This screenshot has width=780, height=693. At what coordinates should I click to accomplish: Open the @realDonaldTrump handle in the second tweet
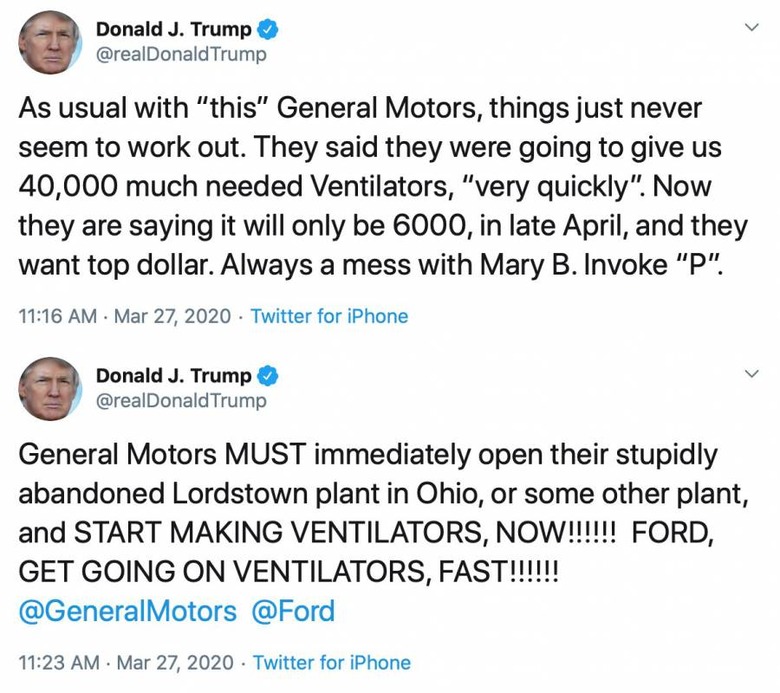tap(181, 401)
